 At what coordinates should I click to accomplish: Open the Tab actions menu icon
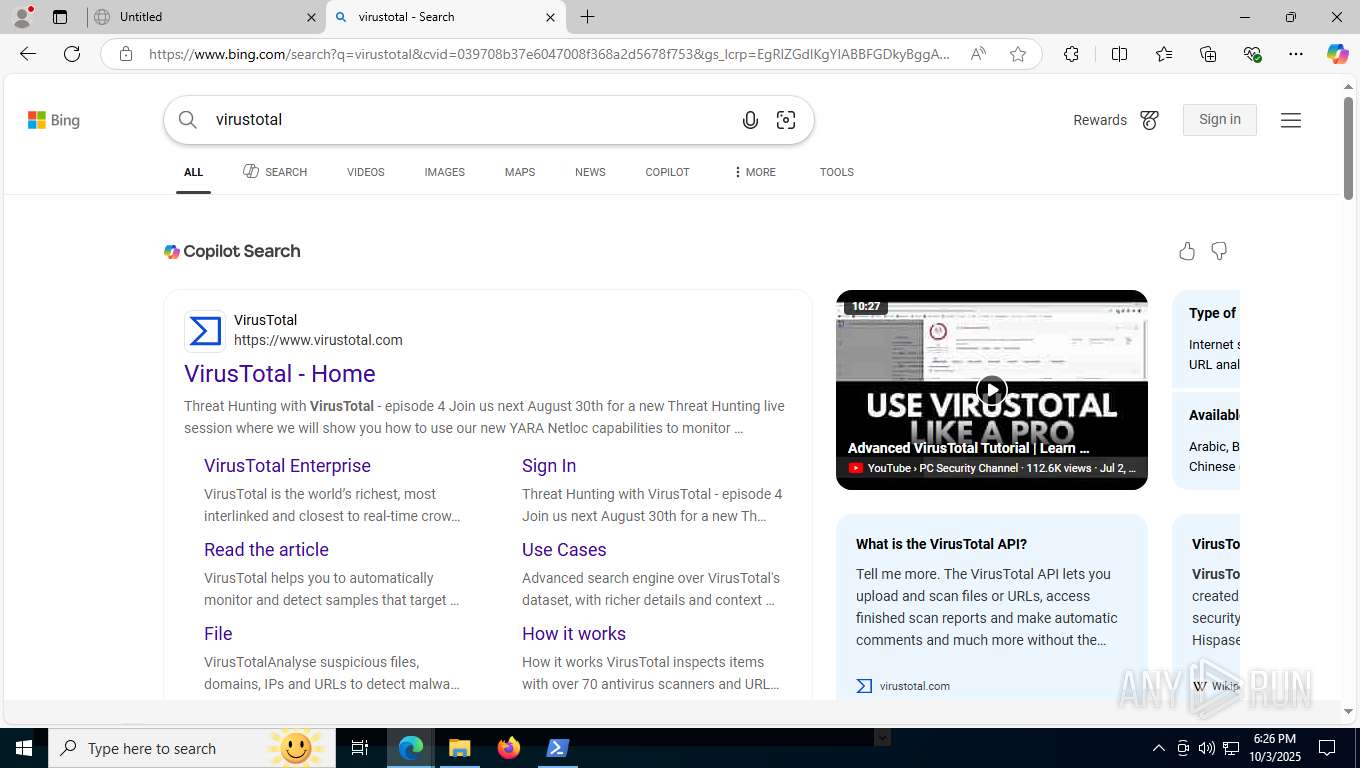click(x=60, y=17)
